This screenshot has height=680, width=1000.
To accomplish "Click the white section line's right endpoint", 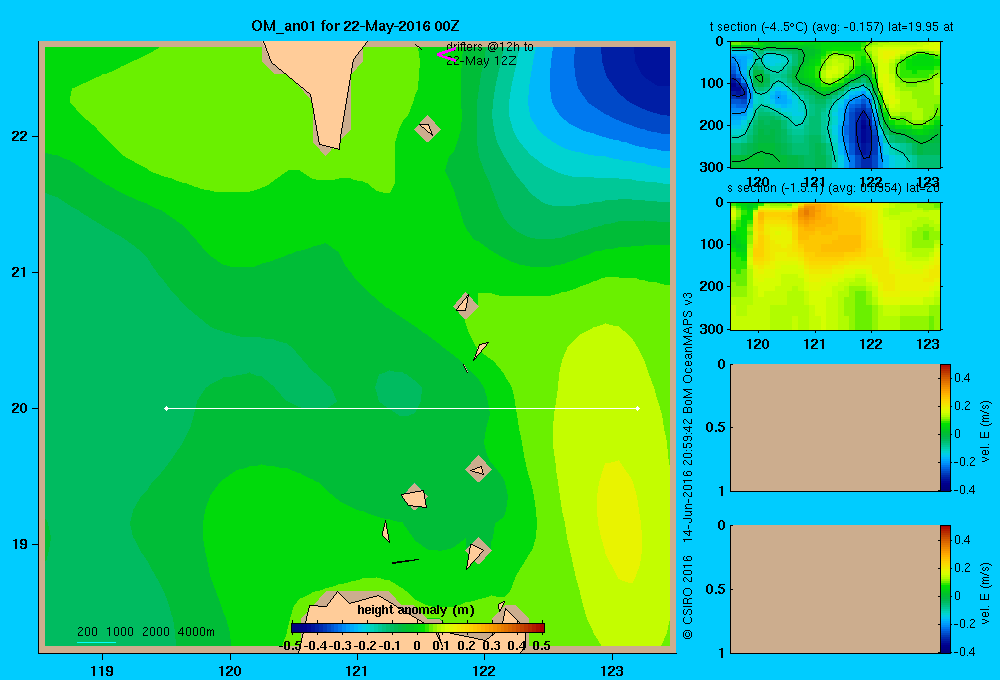I will point(638,408).
